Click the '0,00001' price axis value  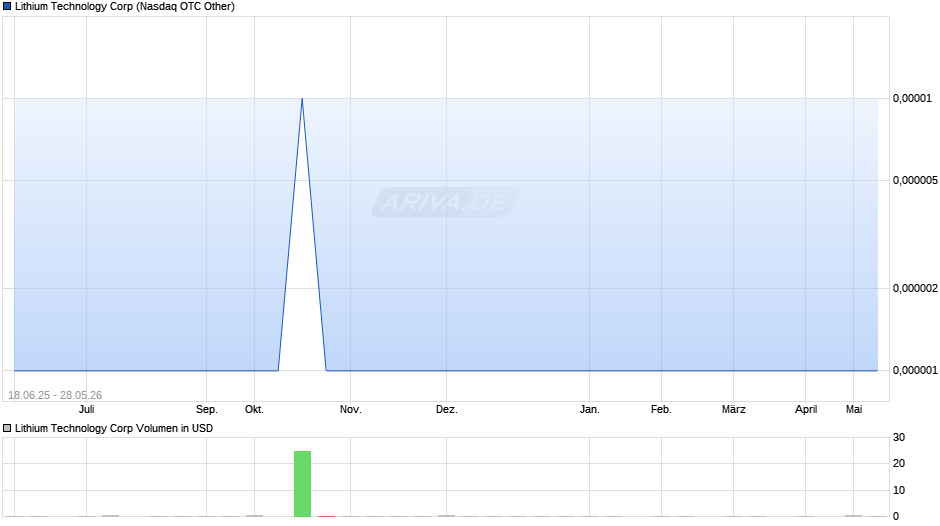click(x=912, y=98)
